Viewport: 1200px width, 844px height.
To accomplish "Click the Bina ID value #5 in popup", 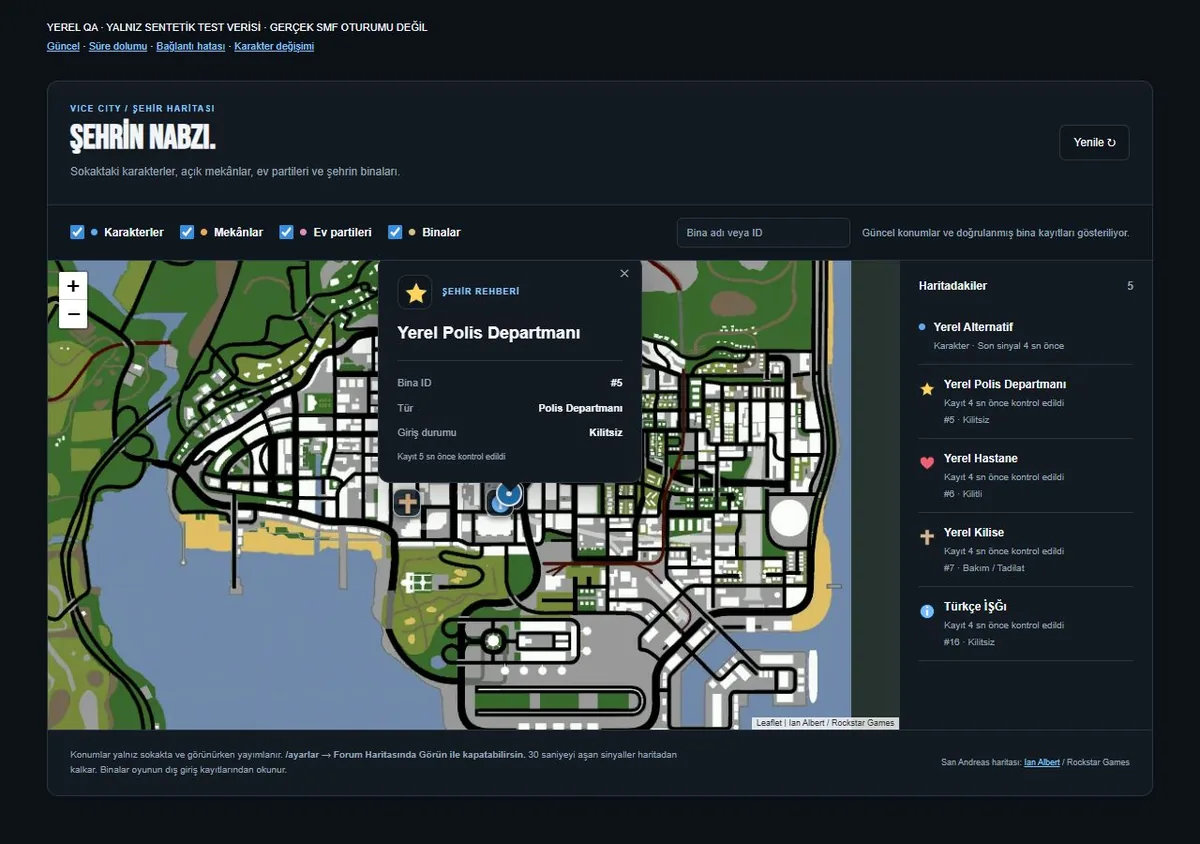I will (616, 383).
